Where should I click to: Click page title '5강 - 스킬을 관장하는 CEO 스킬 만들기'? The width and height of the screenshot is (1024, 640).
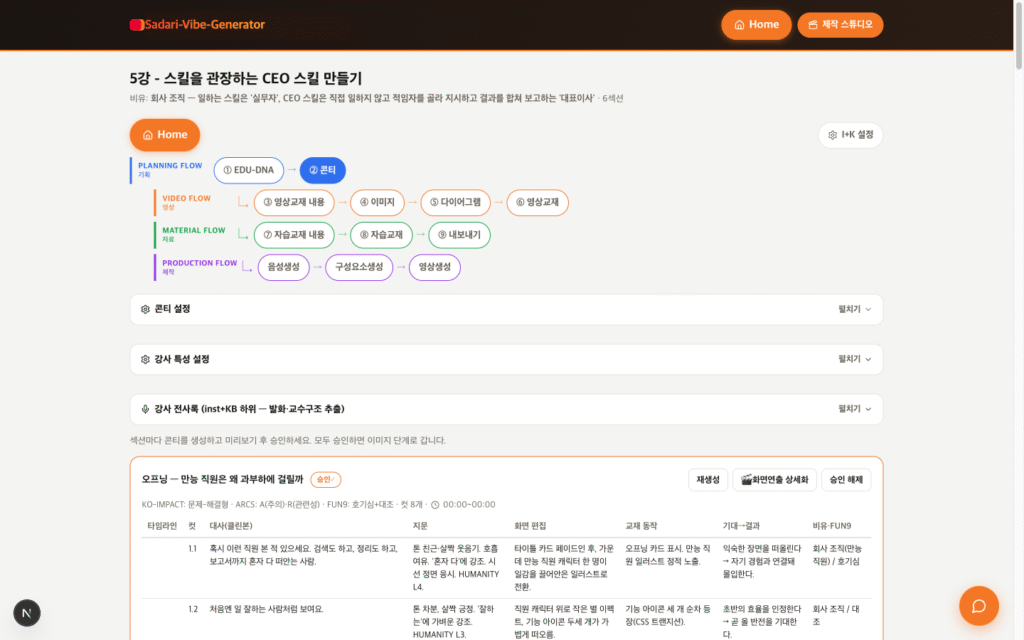(246, 78)
